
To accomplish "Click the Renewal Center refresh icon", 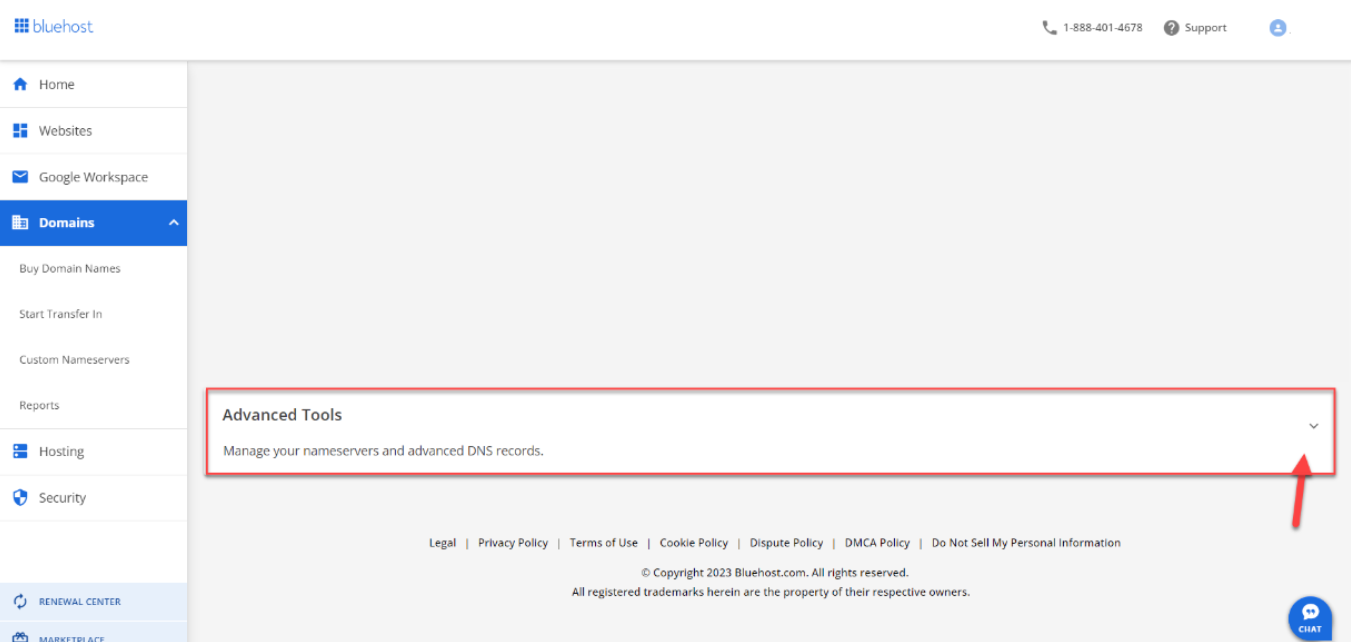I will click(x=20, y=602).
